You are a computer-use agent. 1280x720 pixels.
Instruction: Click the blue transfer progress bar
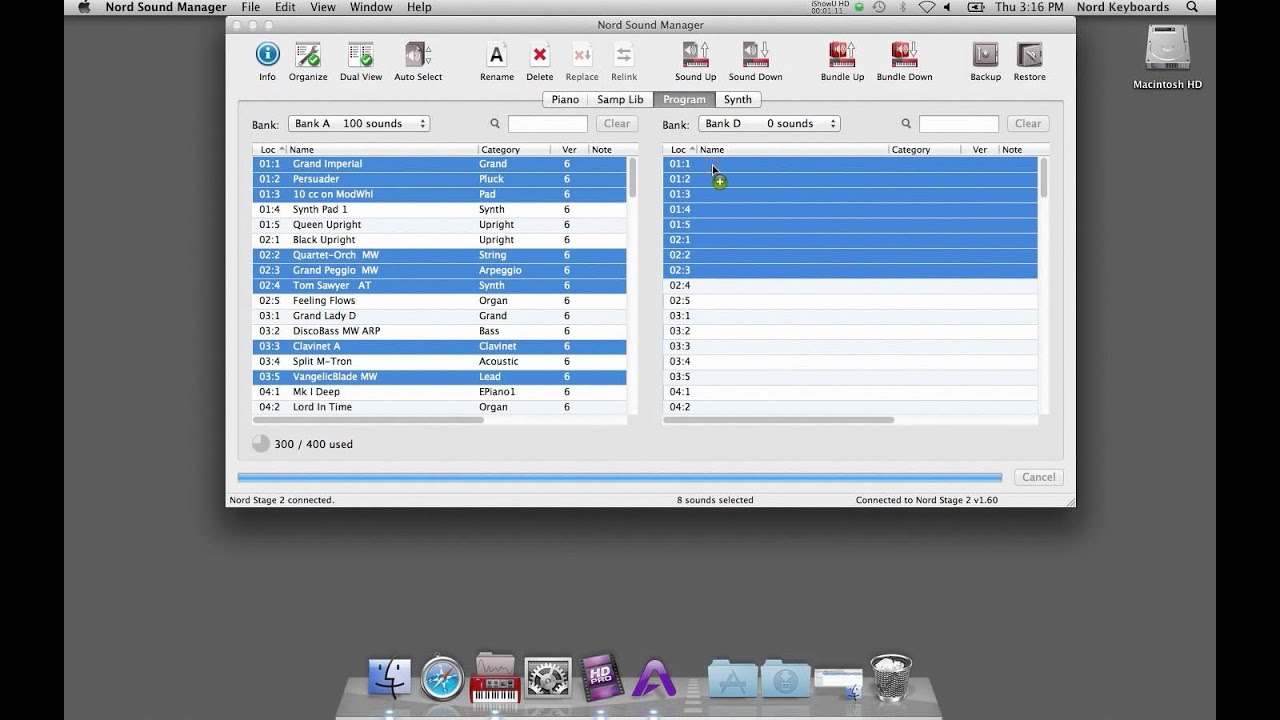pos(620,478)
